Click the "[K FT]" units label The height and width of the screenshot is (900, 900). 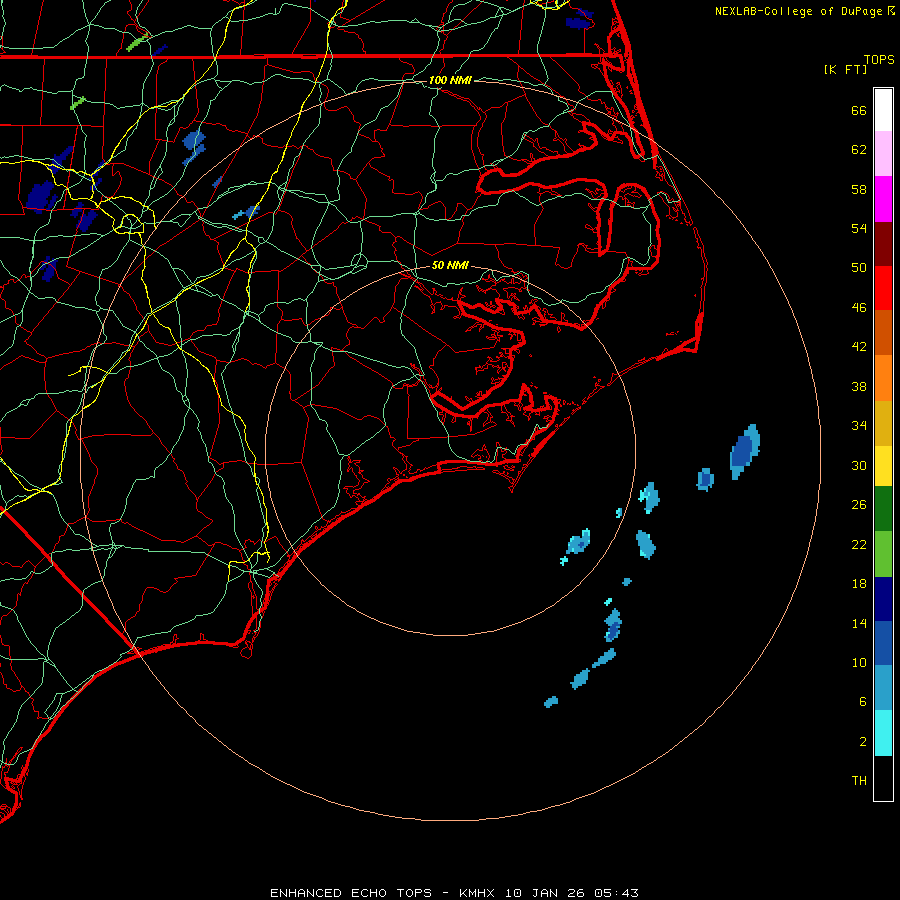[x=845, y=69]
